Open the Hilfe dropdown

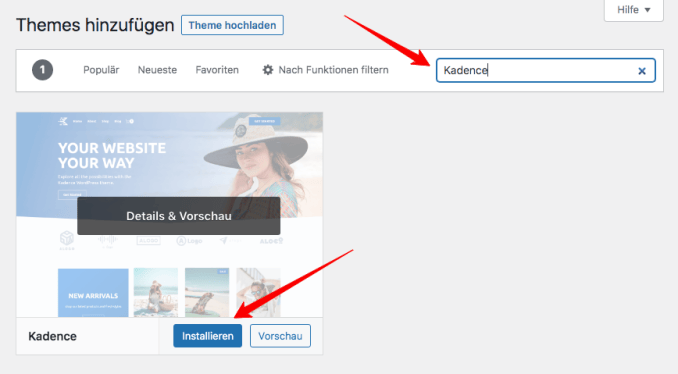(633, 10)
